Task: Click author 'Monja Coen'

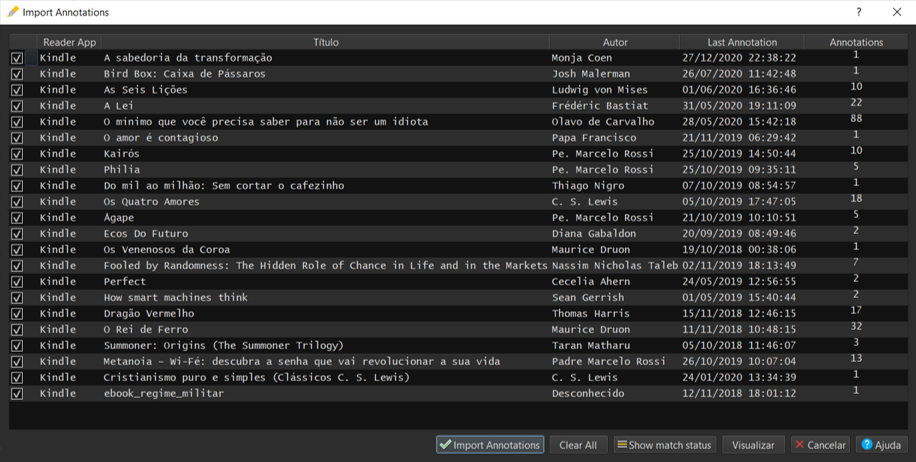Action: 582,58
